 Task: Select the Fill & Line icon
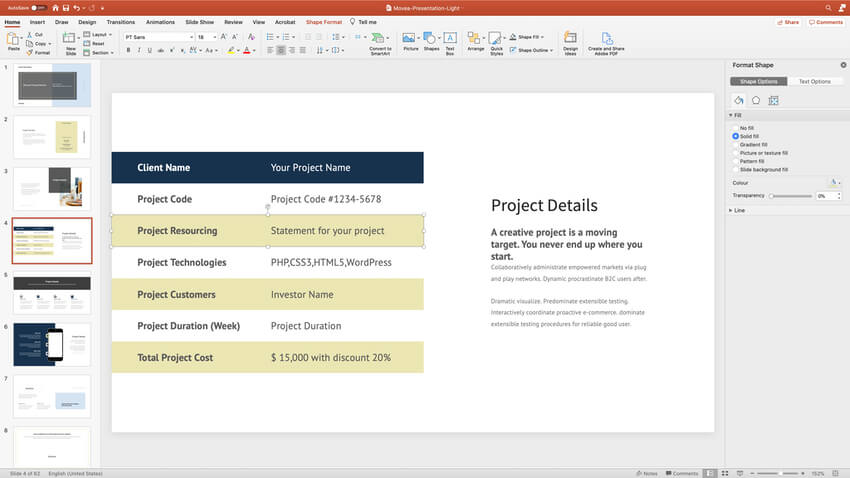coord(739,100)
